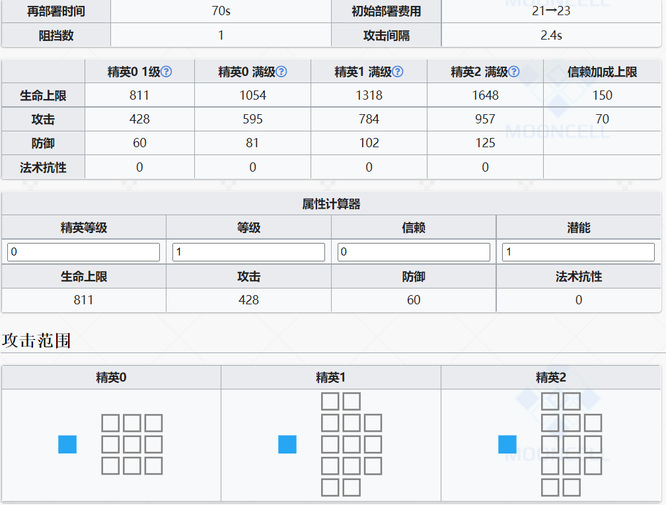Select the 生命上限 value 1648
Viewport: 666px width, 505px height.
[x=485, y=95]
